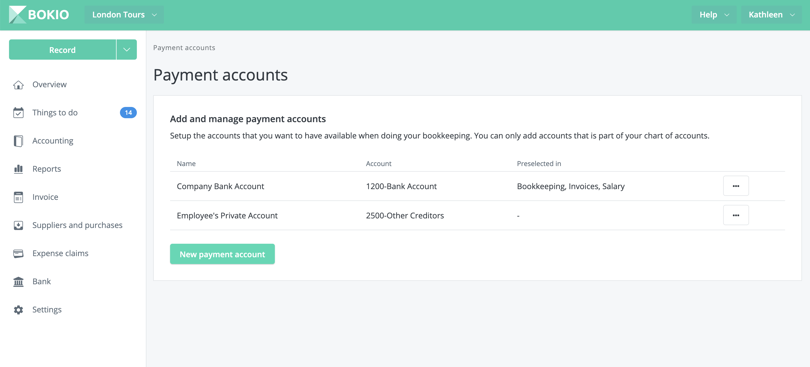810x367 pixels.
Task: Open Reports via the bar chart icon
Action: [x=19, y=169]
